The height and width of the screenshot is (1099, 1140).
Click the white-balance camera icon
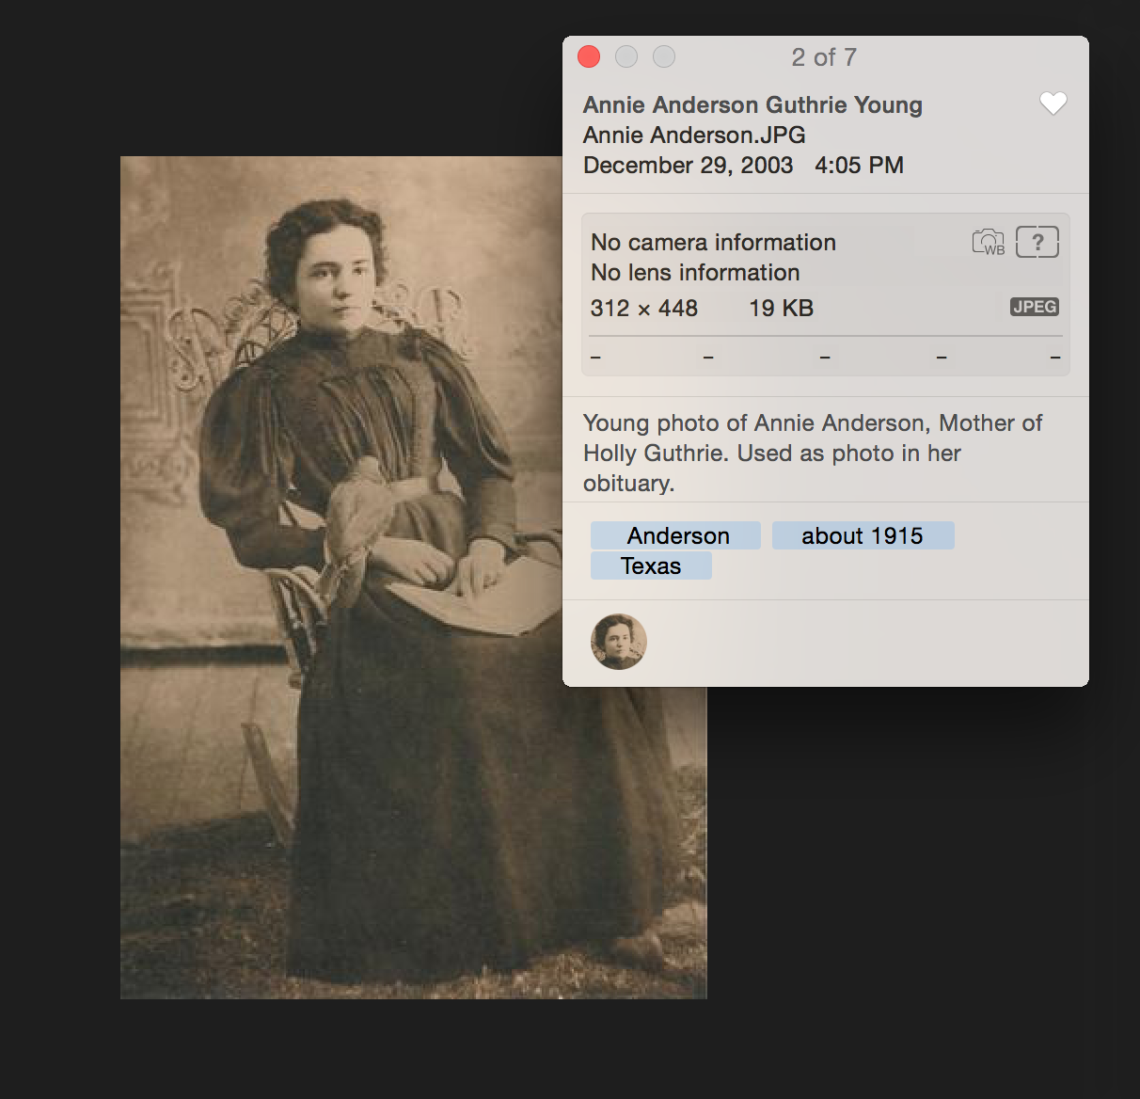pyautogui.click(x=987, y=241)
